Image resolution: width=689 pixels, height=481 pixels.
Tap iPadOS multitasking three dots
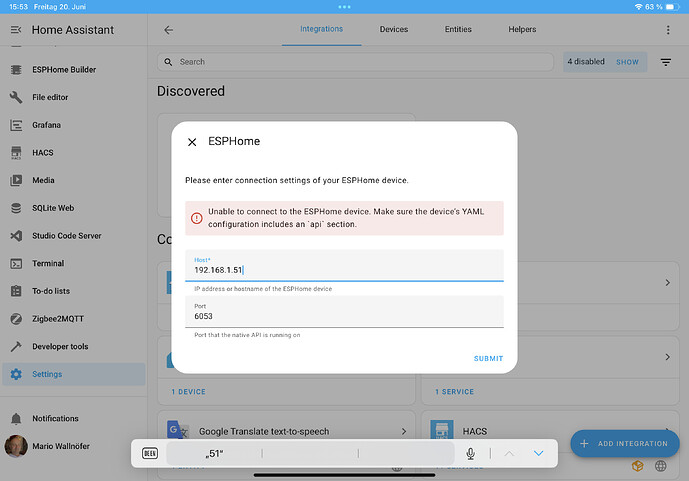344,7
